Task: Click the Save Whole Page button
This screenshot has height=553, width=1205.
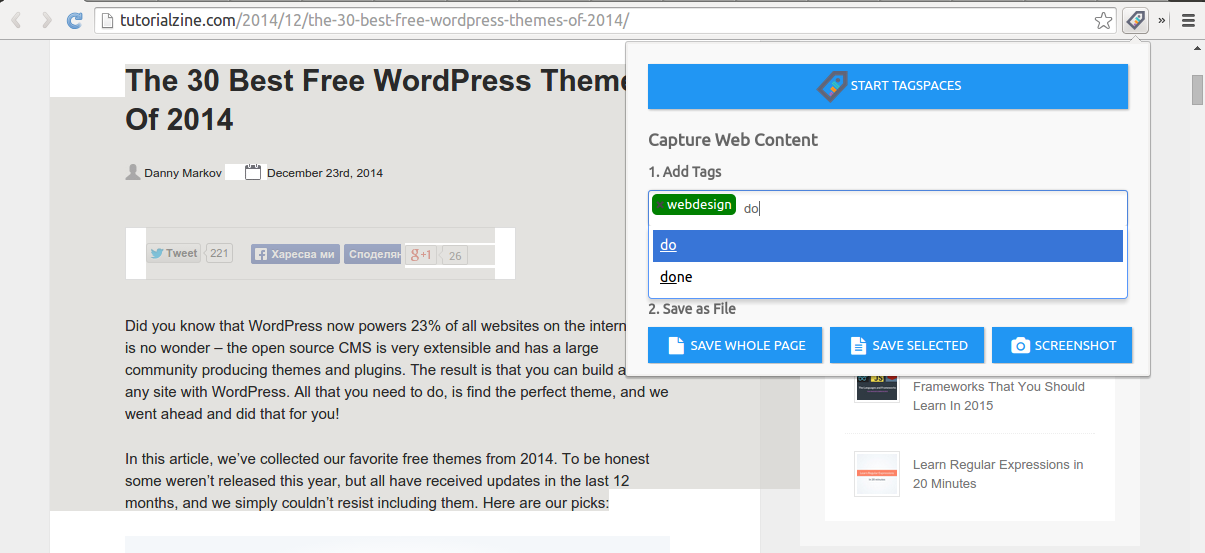Action: click(x=735, y=345)
